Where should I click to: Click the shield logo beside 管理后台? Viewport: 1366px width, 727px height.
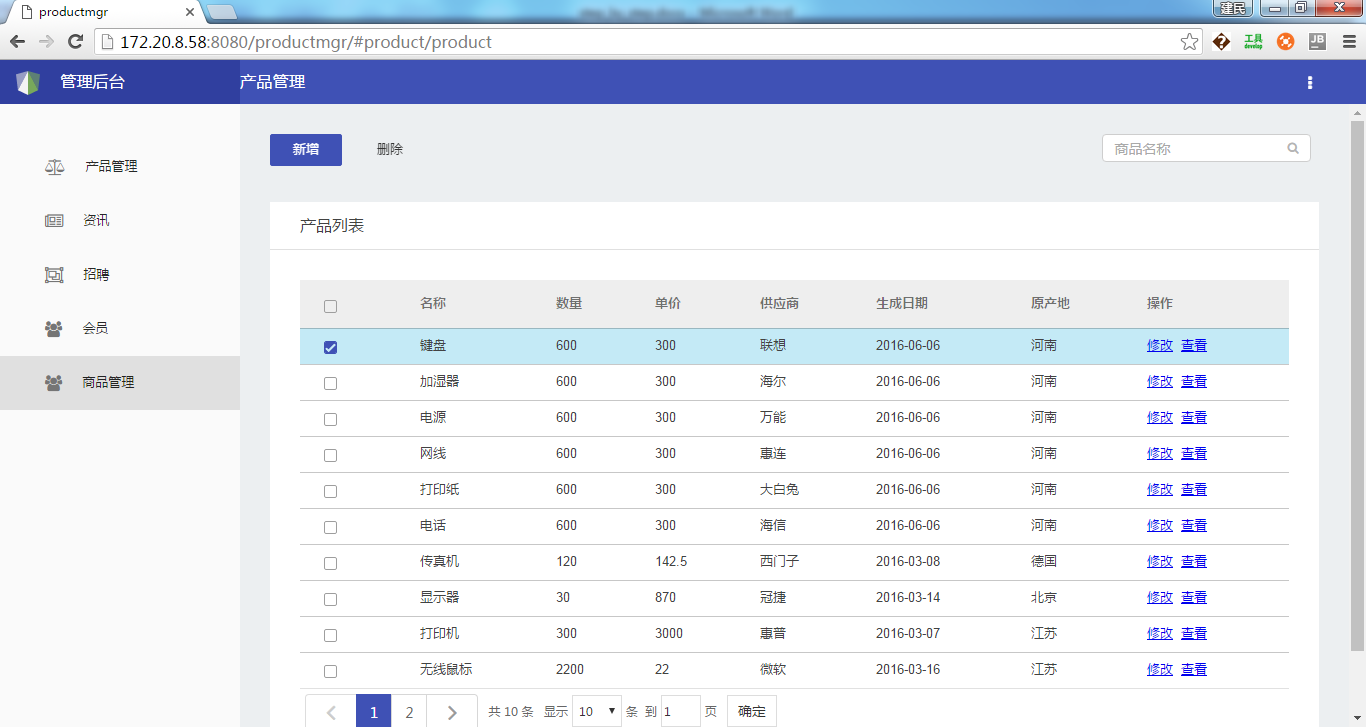pyautogui.click(x=28, y=83)
